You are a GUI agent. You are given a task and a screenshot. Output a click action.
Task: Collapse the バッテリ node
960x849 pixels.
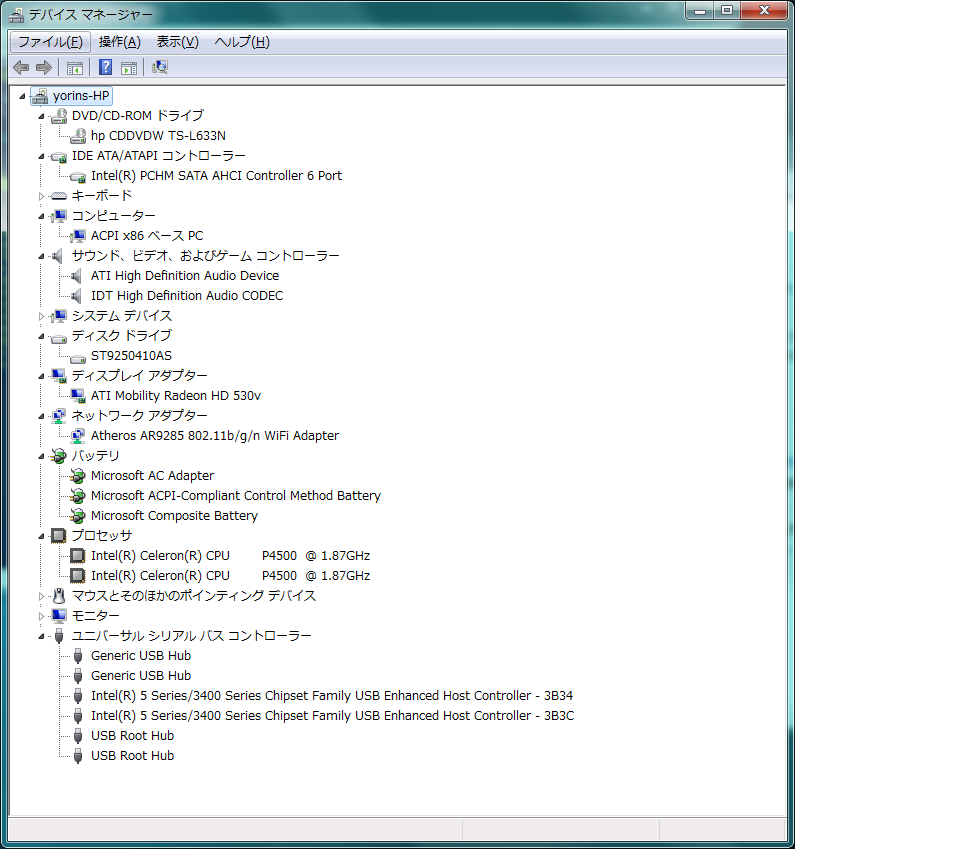[41, 457]
